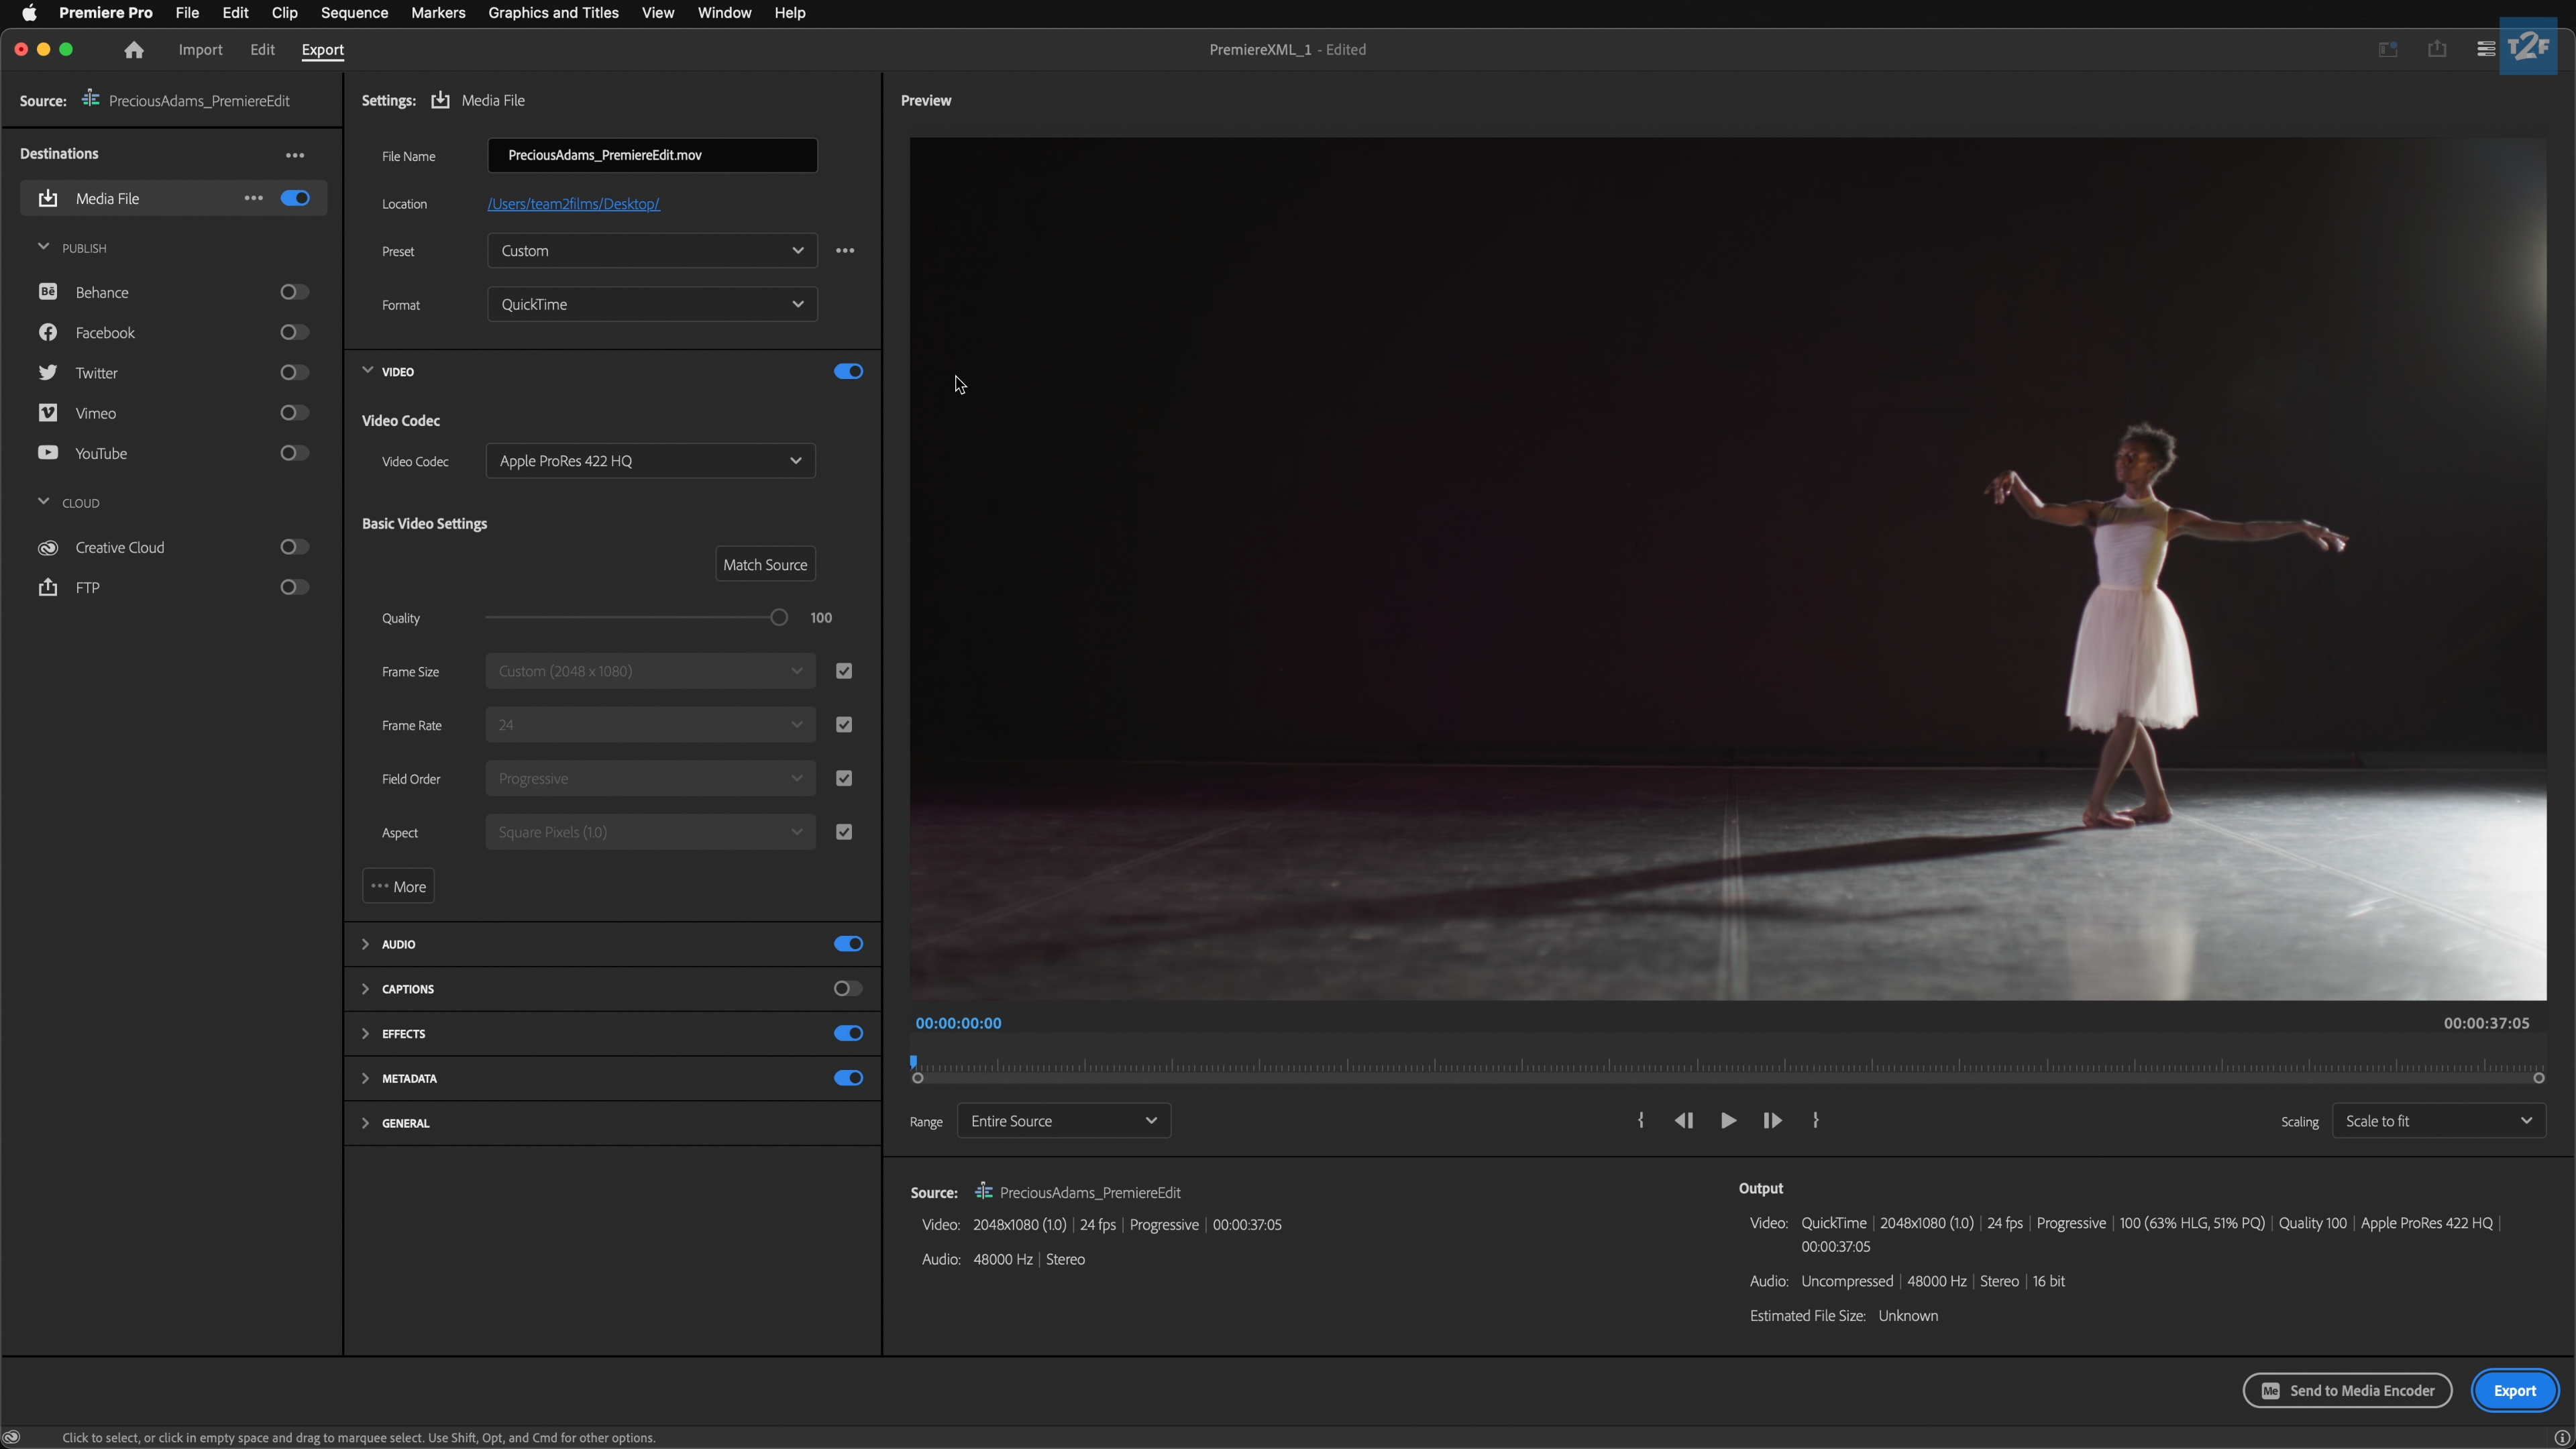The width and height of the screenshot is (2576, 1449).
Task: Click the Quick Export share icon
Action: (2437, 50)
